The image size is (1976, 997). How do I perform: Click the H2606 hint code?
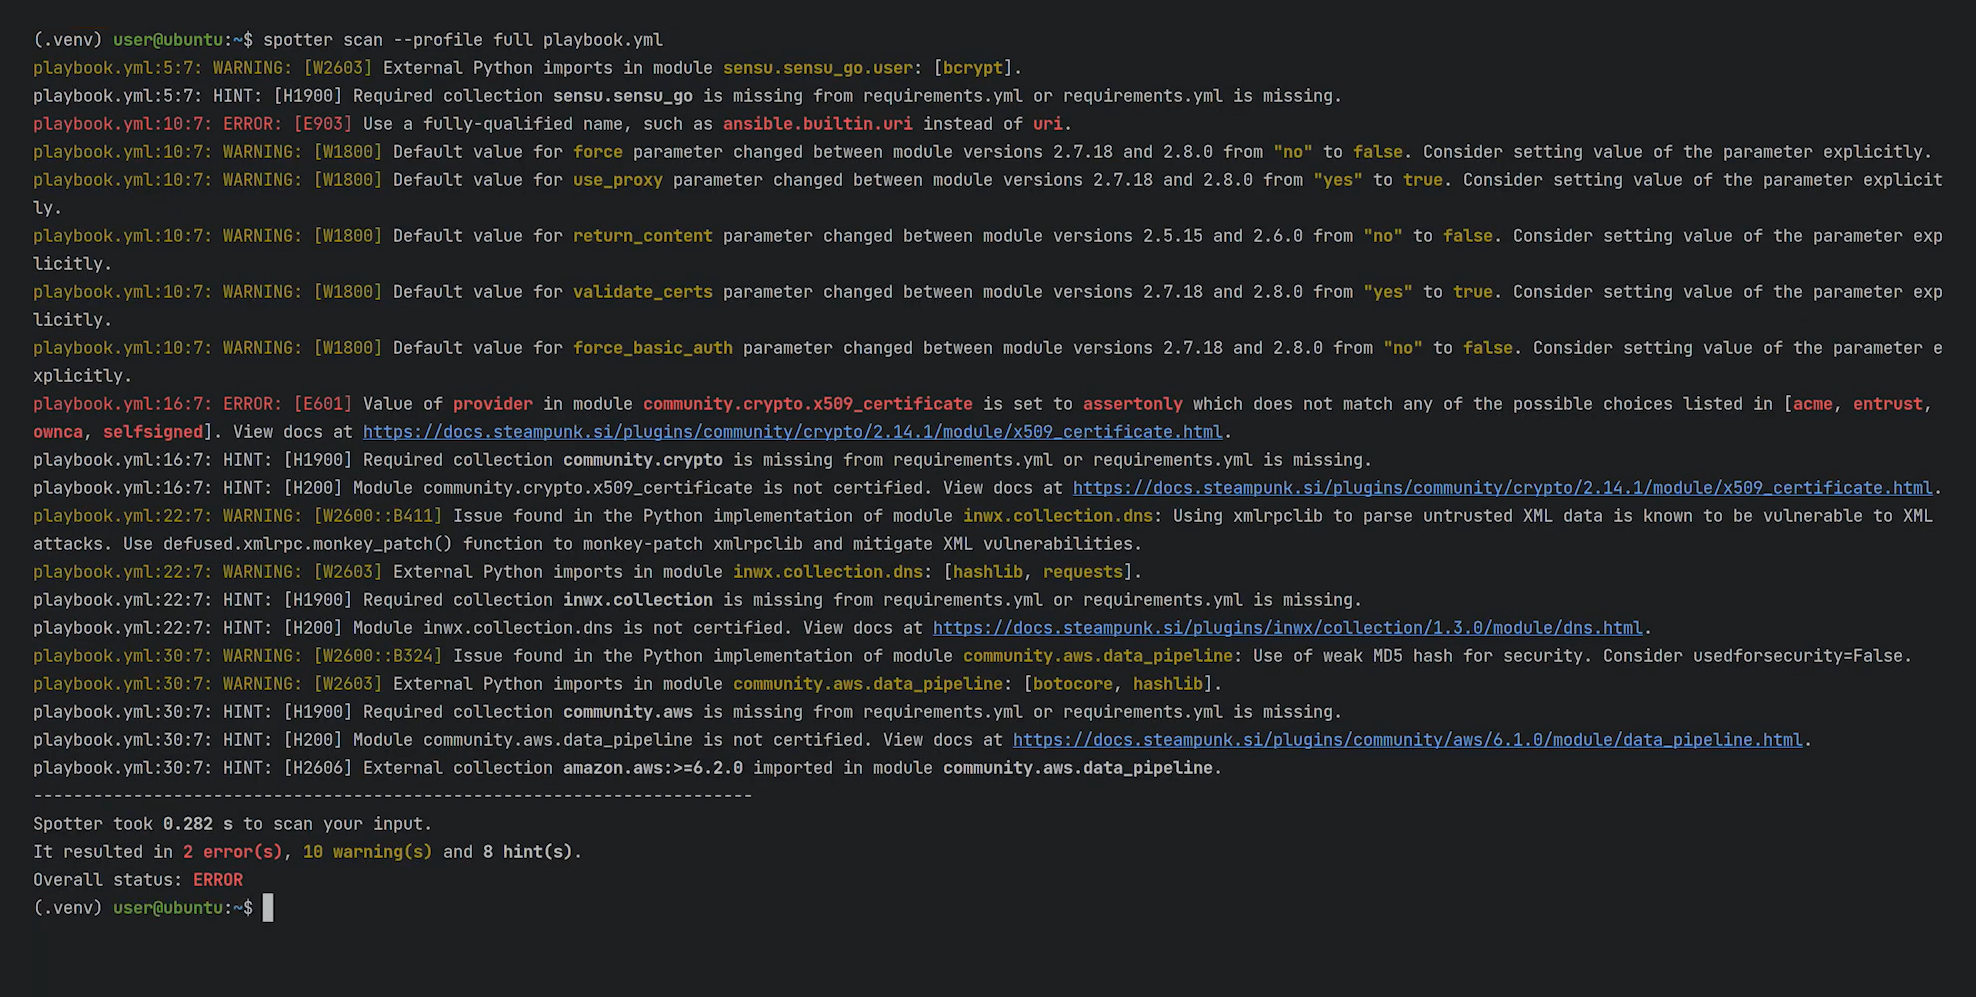(x=318, y=768)
